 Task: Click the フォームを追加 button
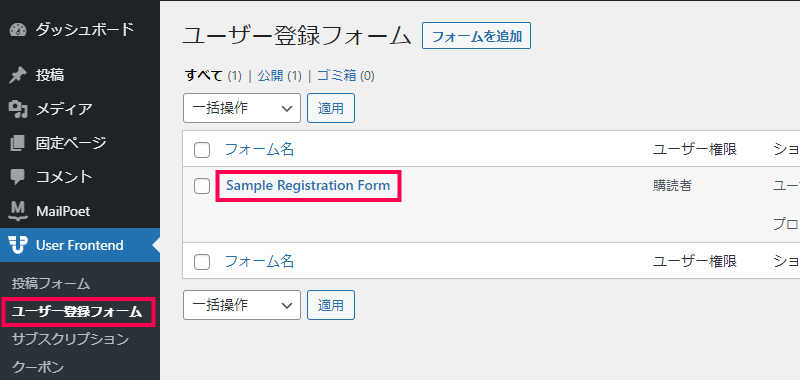(476, 36)
